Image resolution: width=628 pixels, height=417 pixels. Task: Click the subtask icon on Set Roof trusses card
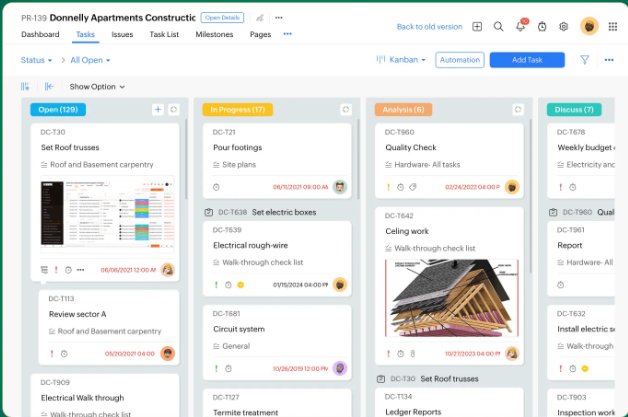(44, 270)
